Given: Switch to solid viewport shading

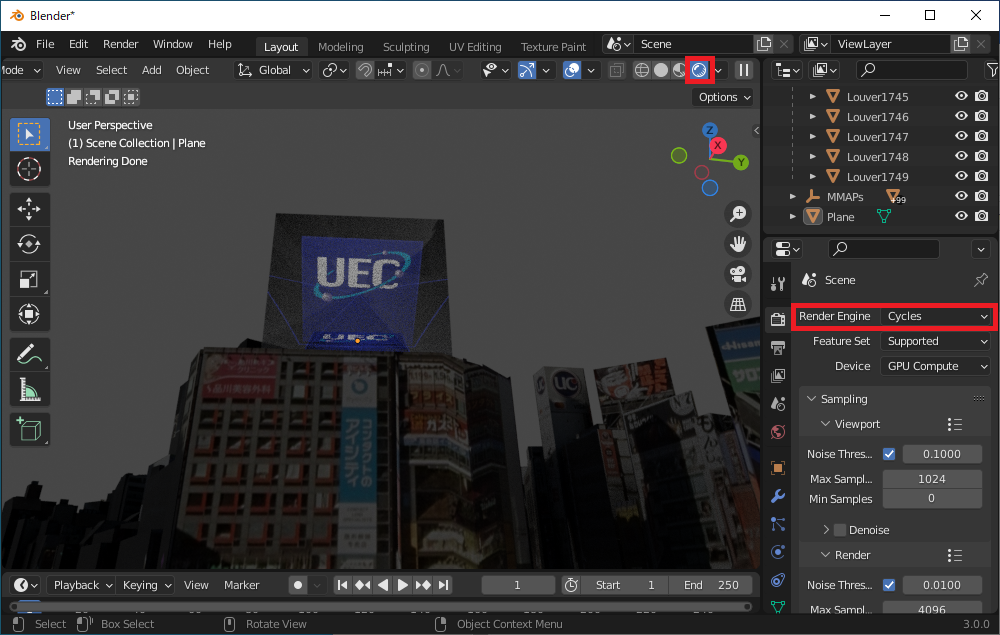Looking at the screenshot, I should 661,70.
